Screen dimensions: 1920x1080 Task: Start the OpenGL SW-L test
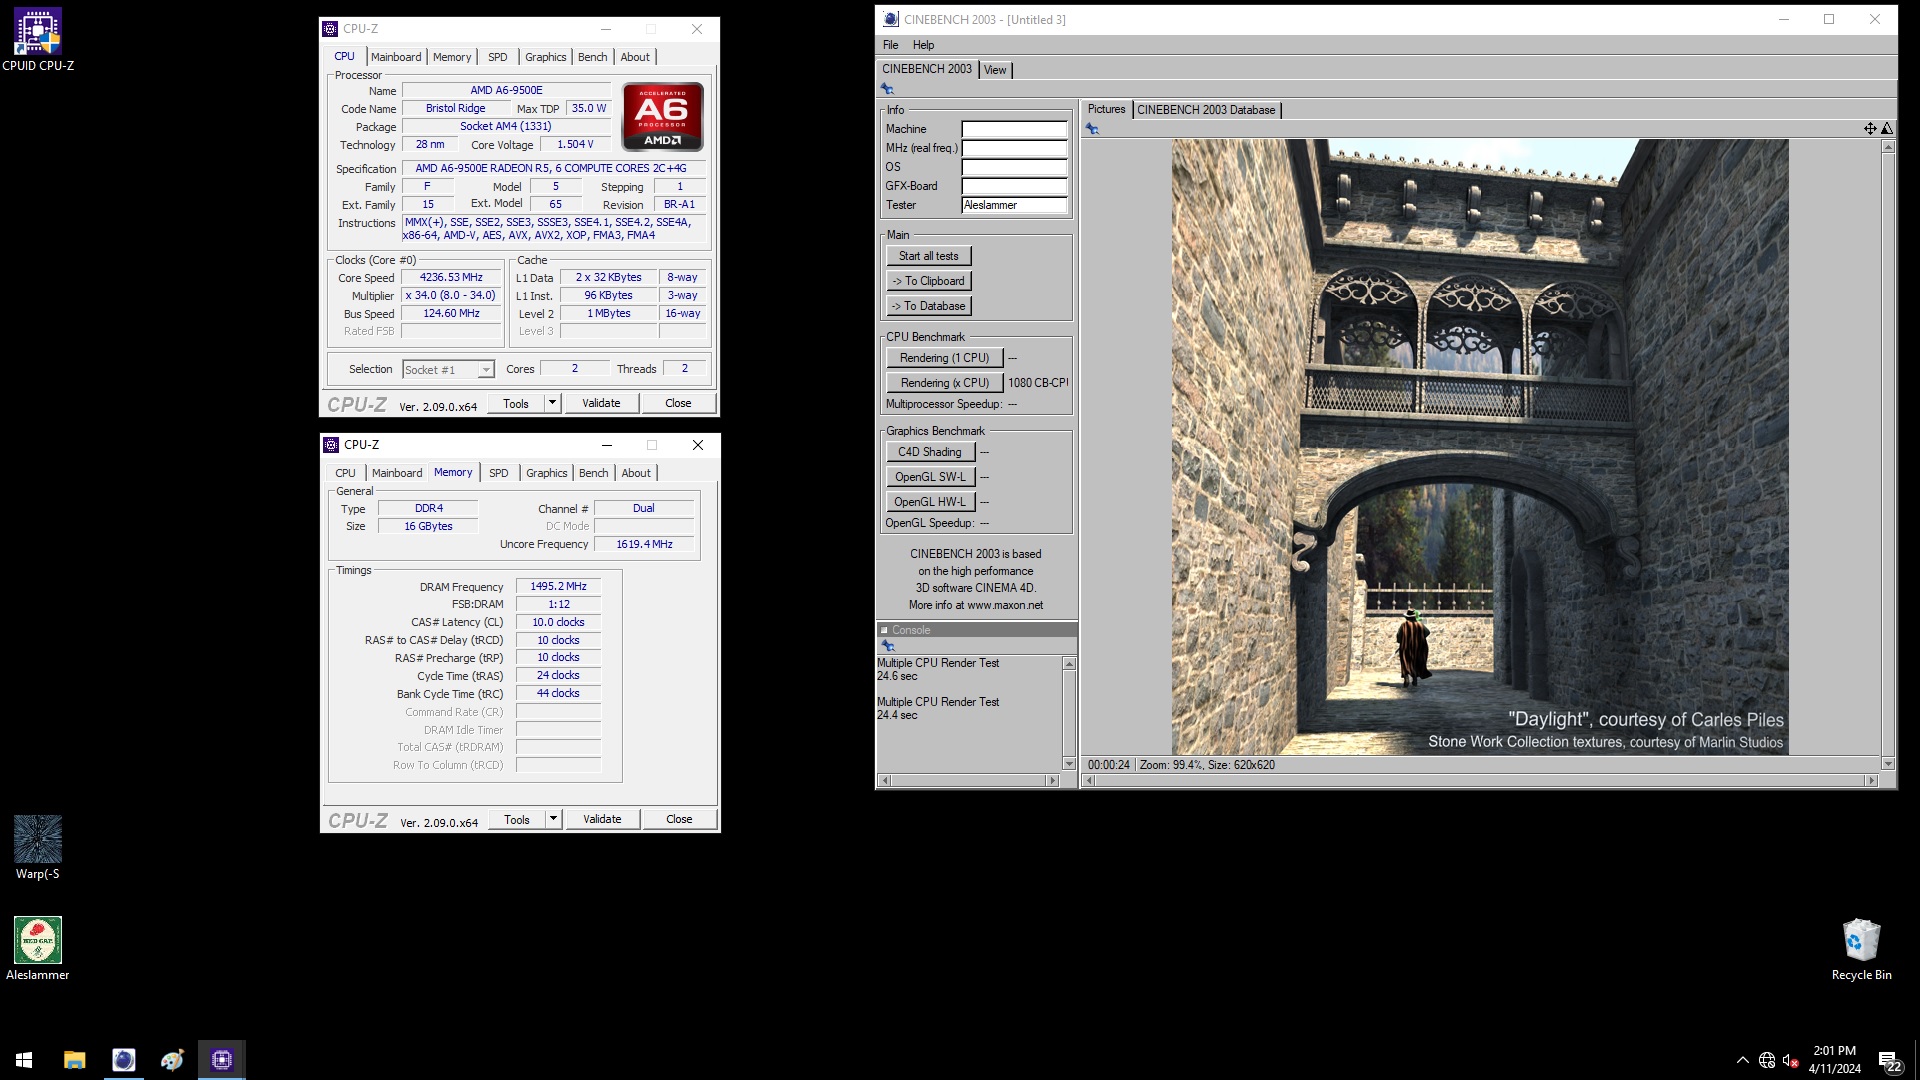929,477
